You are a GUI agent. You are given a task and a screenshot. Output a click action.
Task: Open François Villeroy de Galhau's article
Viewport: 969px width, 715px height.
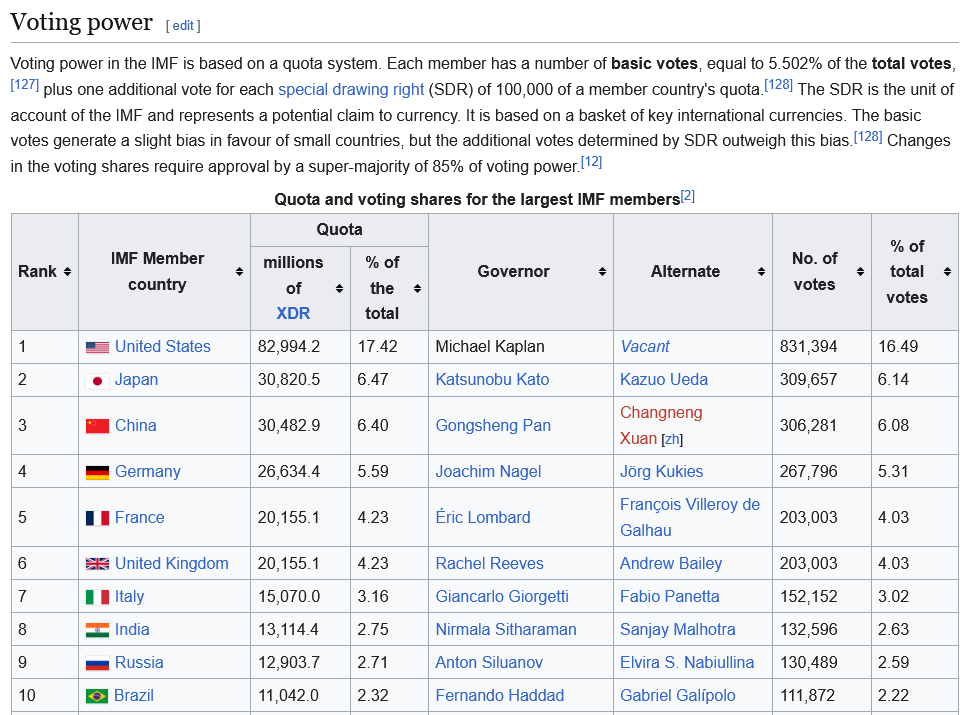tap(690, 517)
